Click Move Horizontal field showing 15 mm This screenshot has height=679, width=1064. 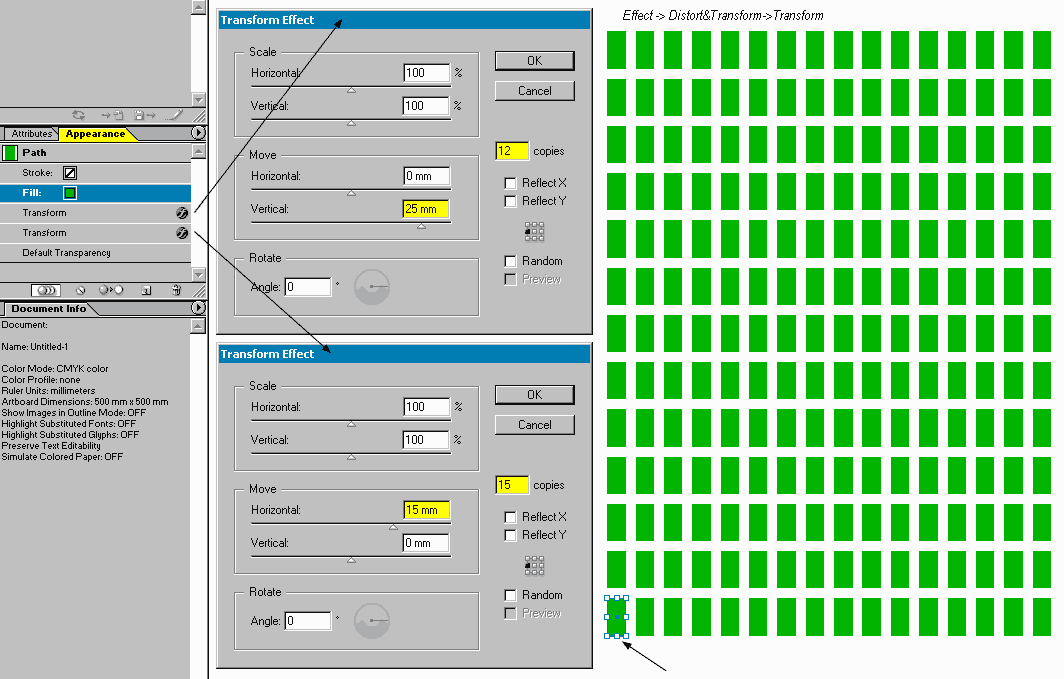[426, 510]
